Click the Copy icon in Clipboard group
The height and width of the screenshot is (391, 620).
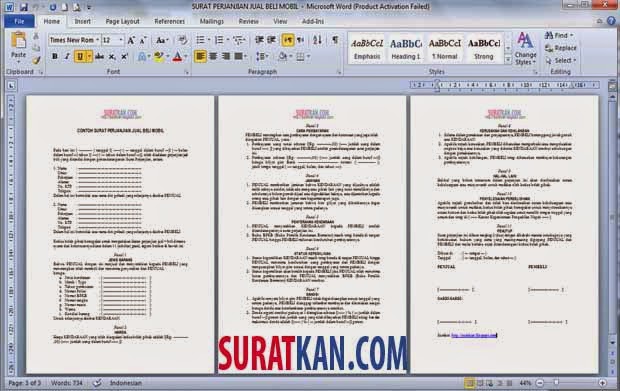[x=36, y=48]
